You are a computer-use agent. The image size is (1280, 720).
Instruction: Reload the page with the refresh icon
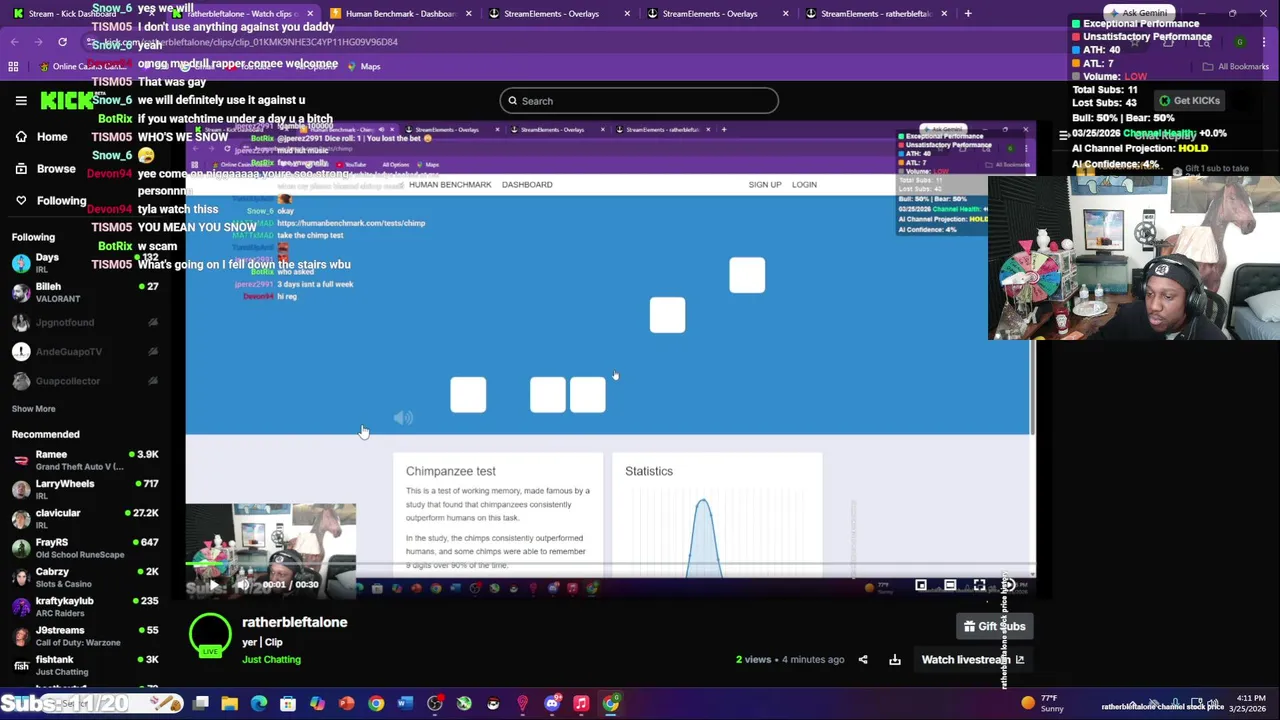coord(62,42)
